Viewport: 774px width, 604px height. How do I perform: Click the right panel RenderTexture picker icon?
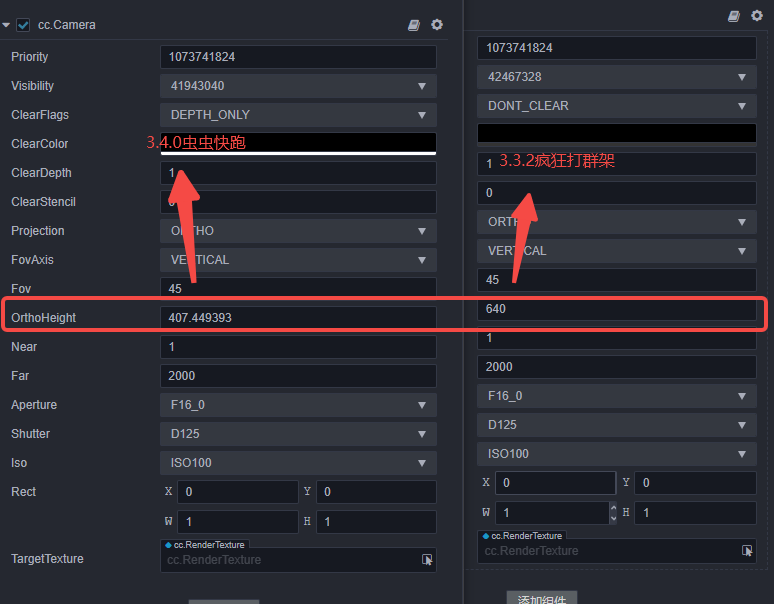tap(747, 551)
